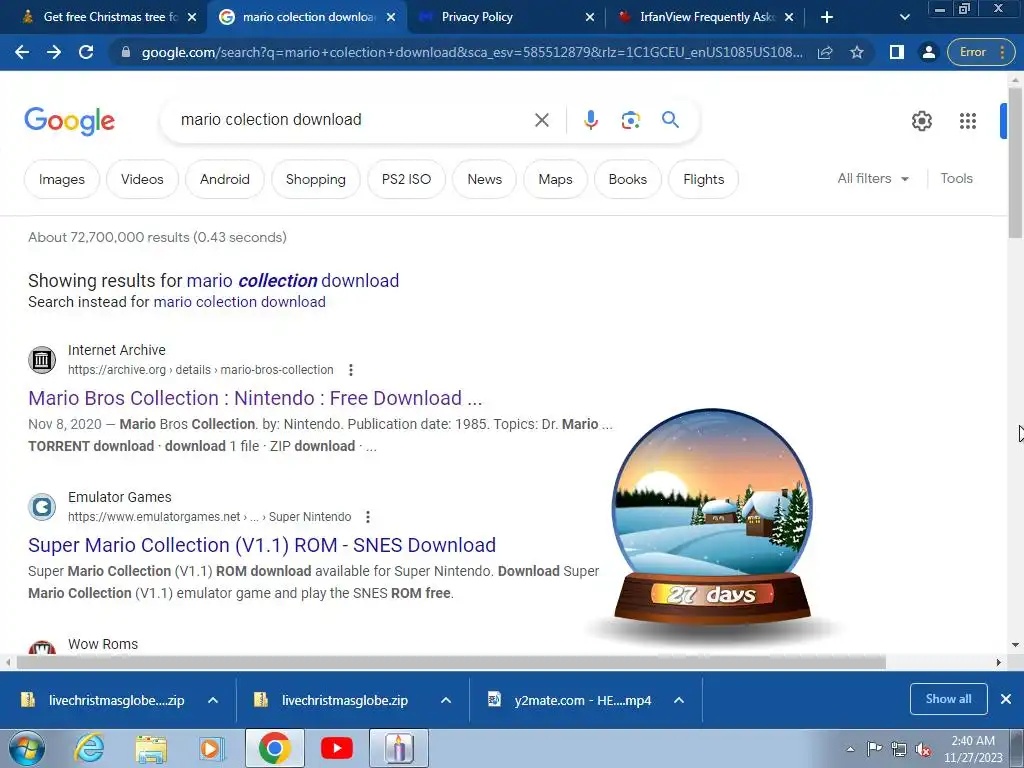Image resolution: width=1024 pixels, height=768 pixels.
Task: Open the search Tools option
Action: [x=956, y=178]
